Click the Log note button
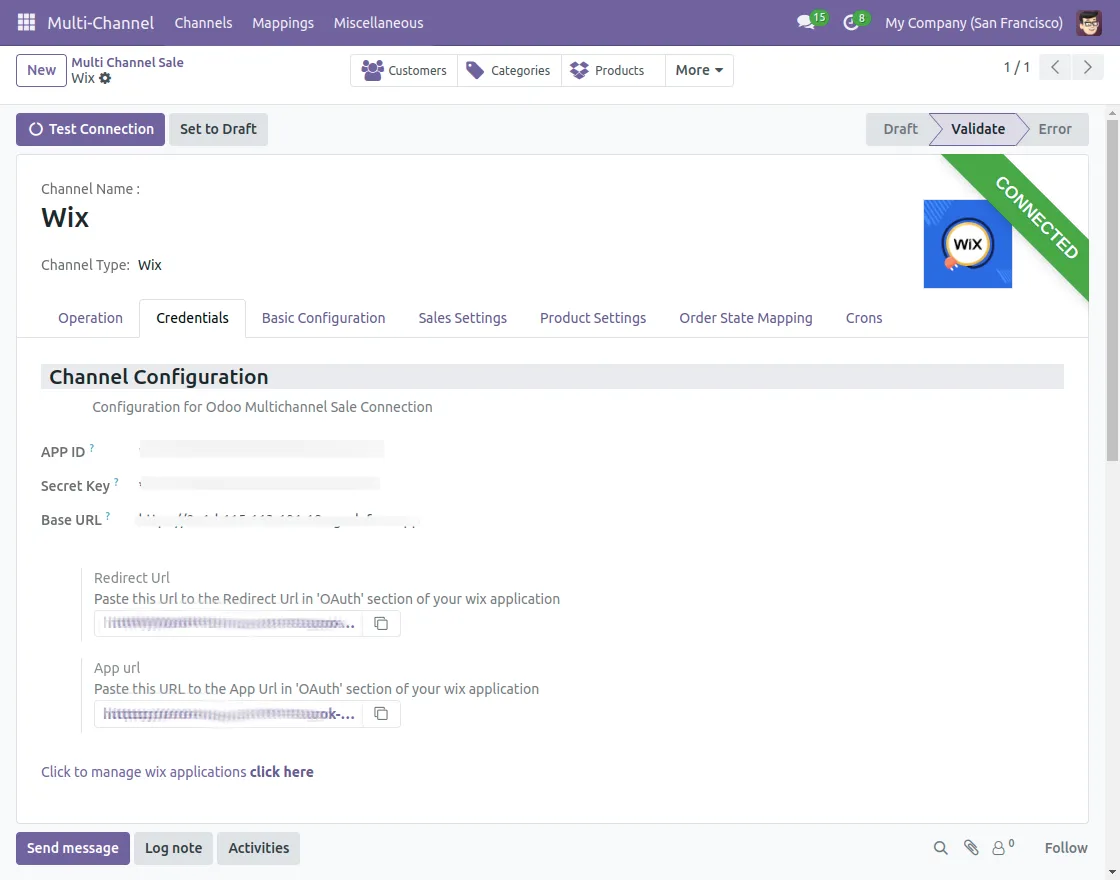 (x=174, y=848)
